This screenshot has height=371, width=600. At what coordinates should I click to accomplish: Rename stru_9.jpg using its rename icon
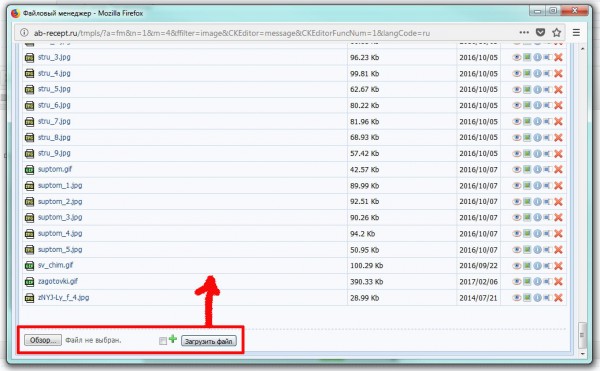[x=548, y=153]
